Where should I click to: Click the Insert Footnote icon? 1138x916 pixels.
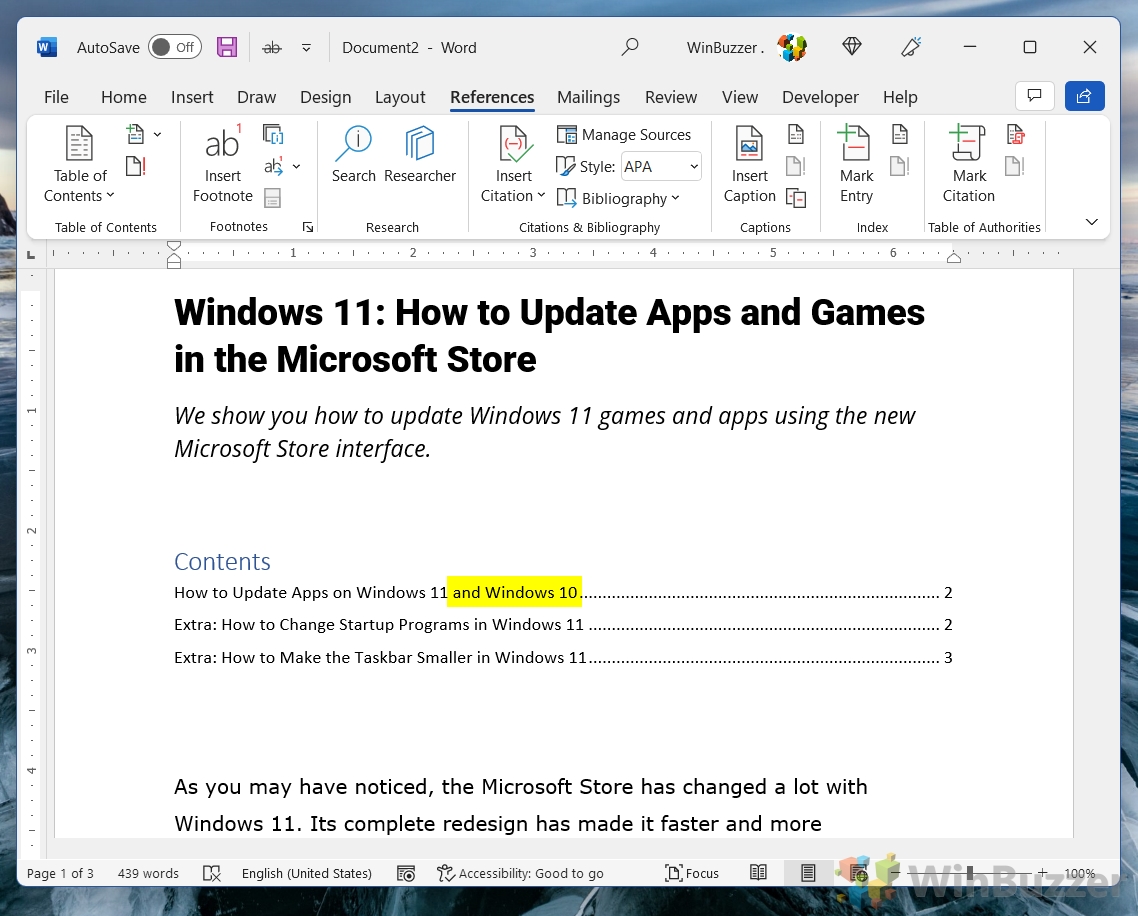(222, 145)
